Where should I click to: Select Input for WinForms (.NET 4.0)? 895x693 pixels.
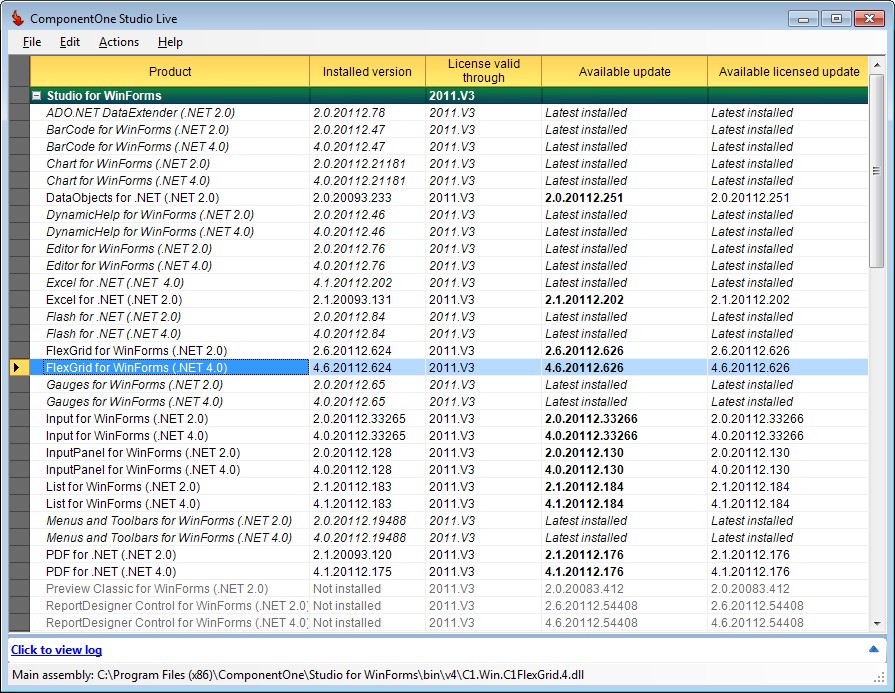(x=127, y=436)
